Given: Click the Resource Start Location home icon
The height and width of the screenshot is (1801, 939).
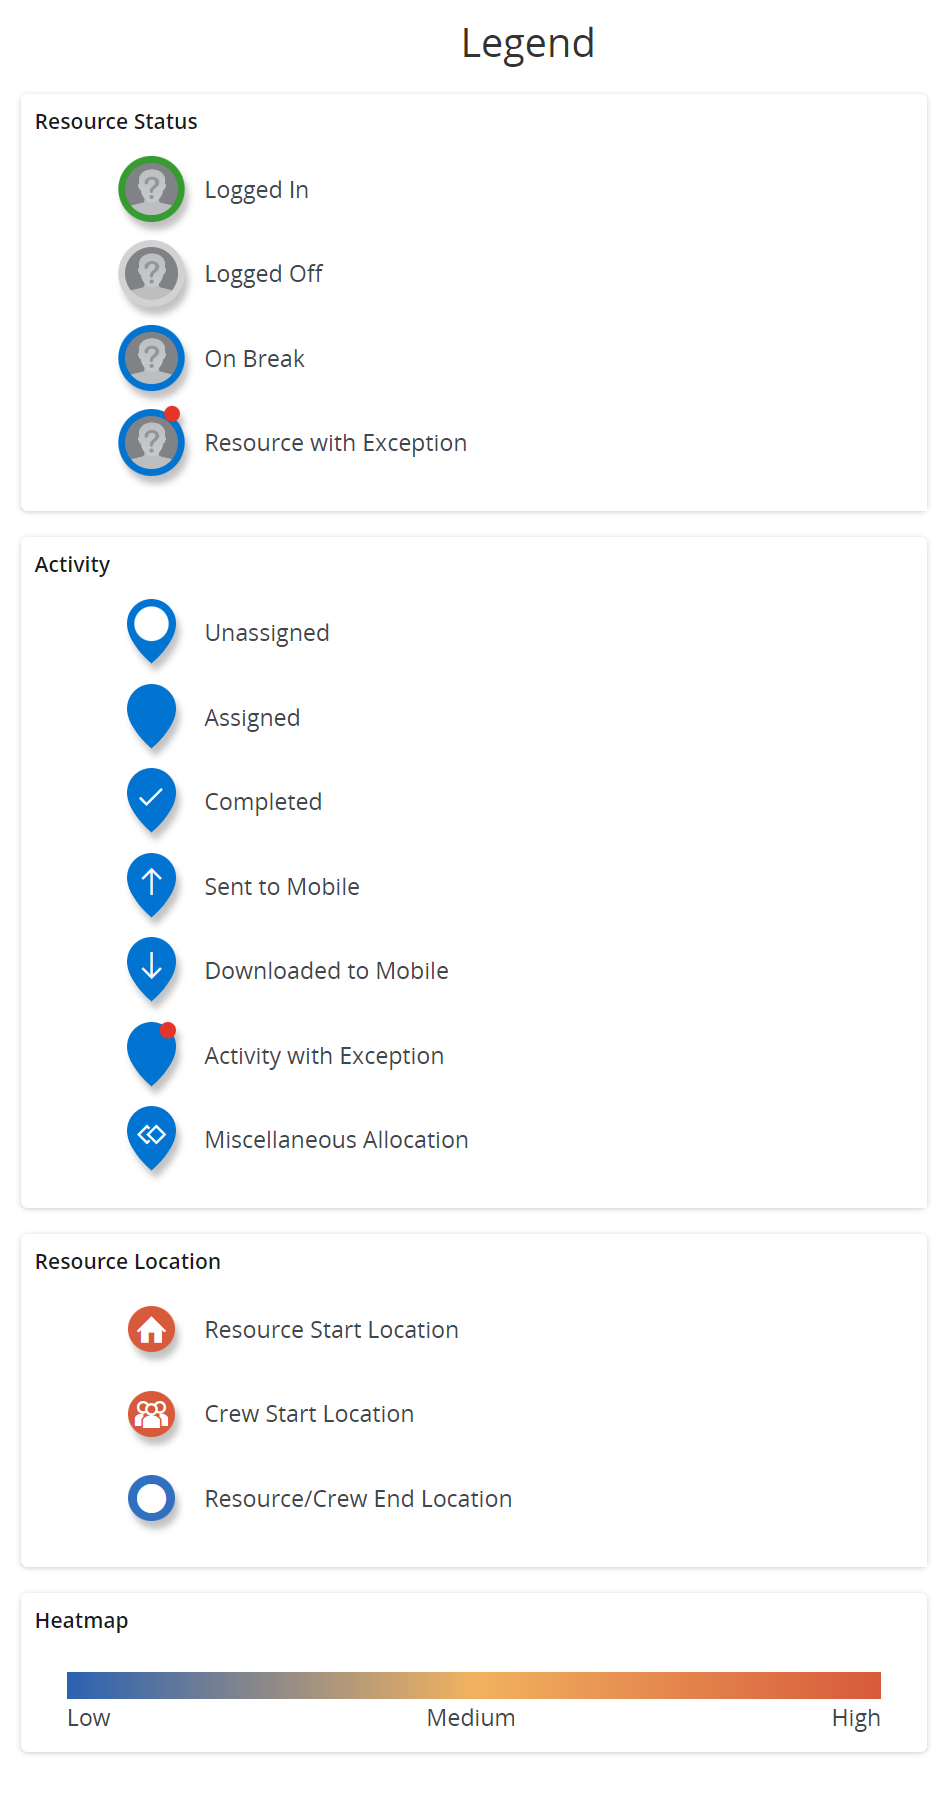Looking at the screenshot, I should (x=151, y=1329).
